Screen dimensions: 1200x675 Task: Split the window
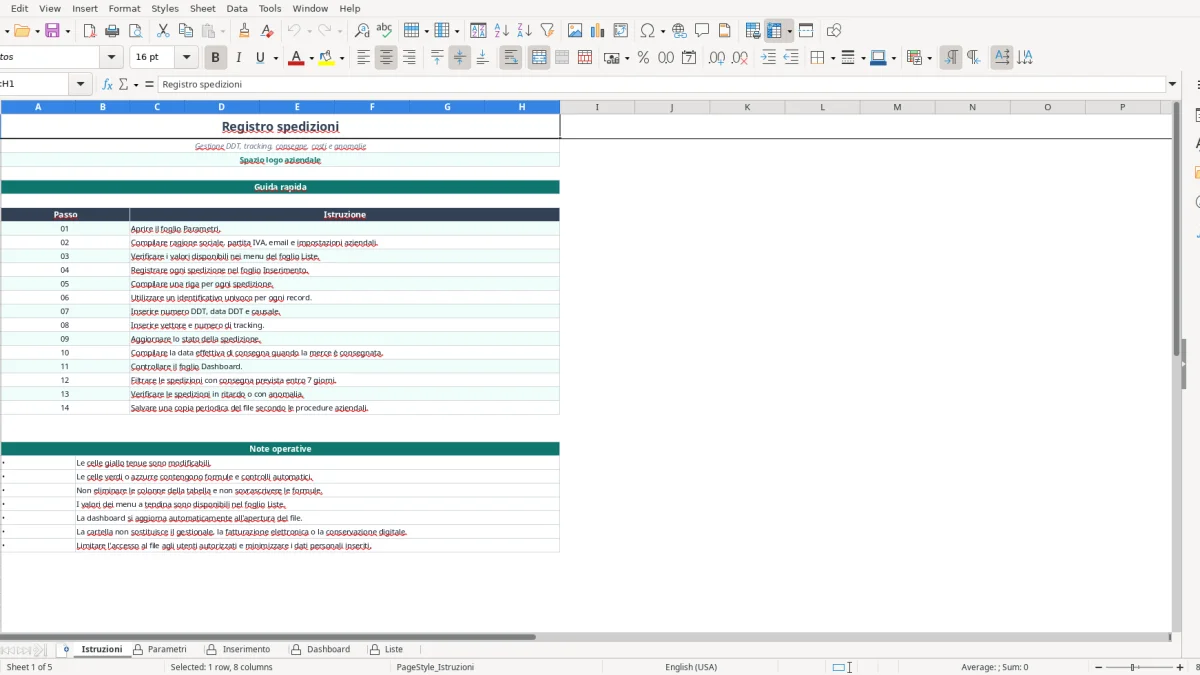click(x=806, y=31)
